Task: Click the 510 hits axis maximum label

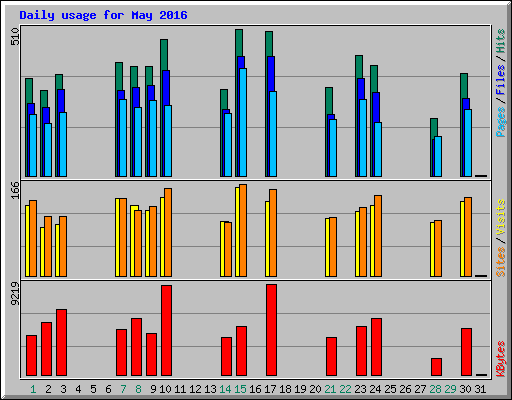Action: (15, 36)
